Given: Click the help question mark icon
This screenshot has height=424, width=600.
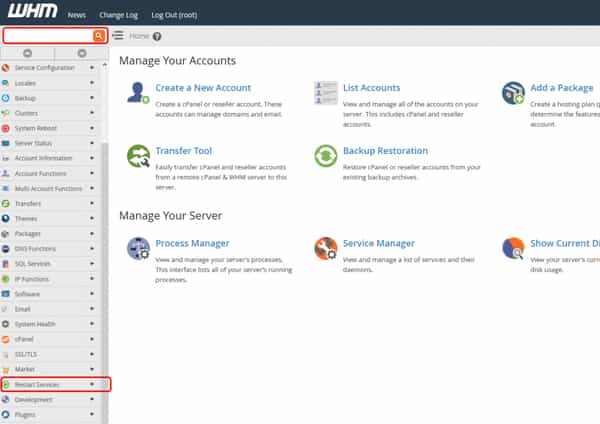Looking at the screenshot, I should pyautogui.click(x=157, y=36).
